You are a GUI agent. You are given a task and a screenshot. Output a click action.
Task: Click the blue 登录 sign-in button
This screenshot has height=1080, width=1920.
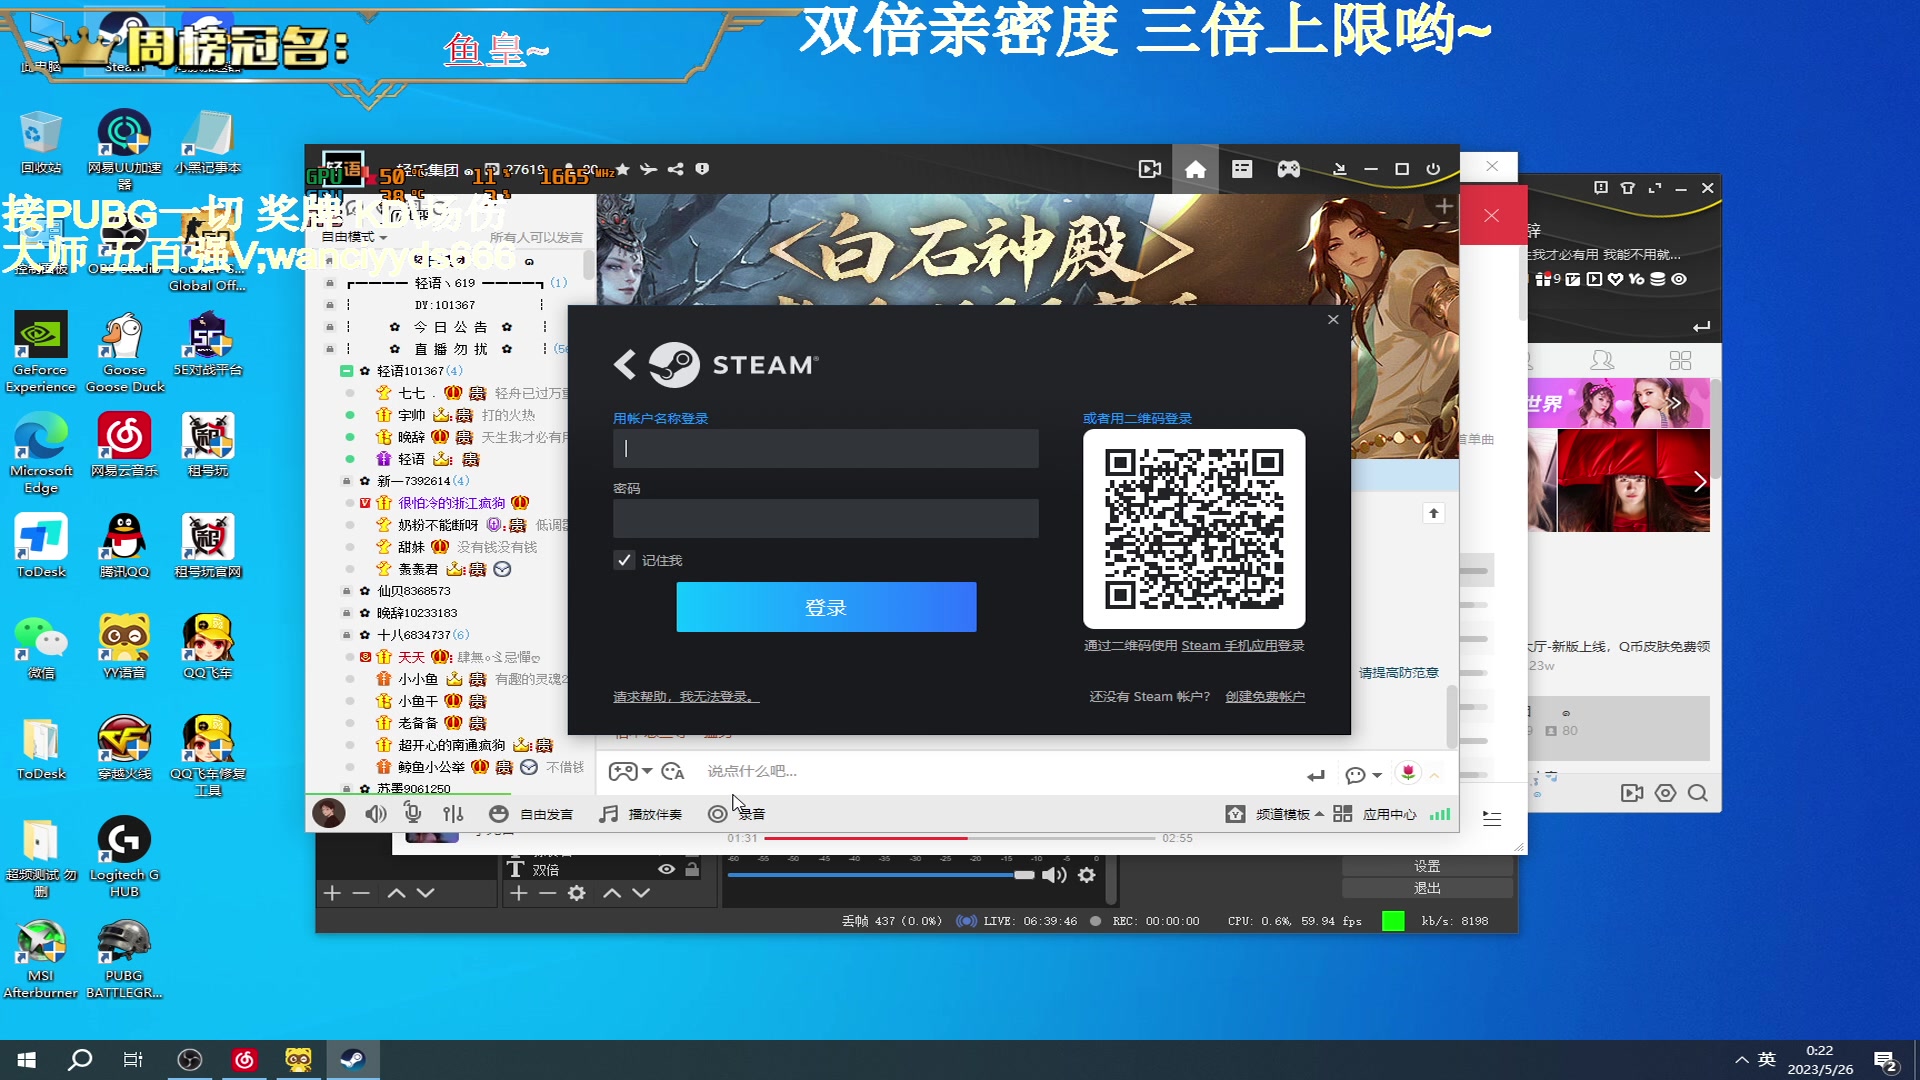point(826,607)
